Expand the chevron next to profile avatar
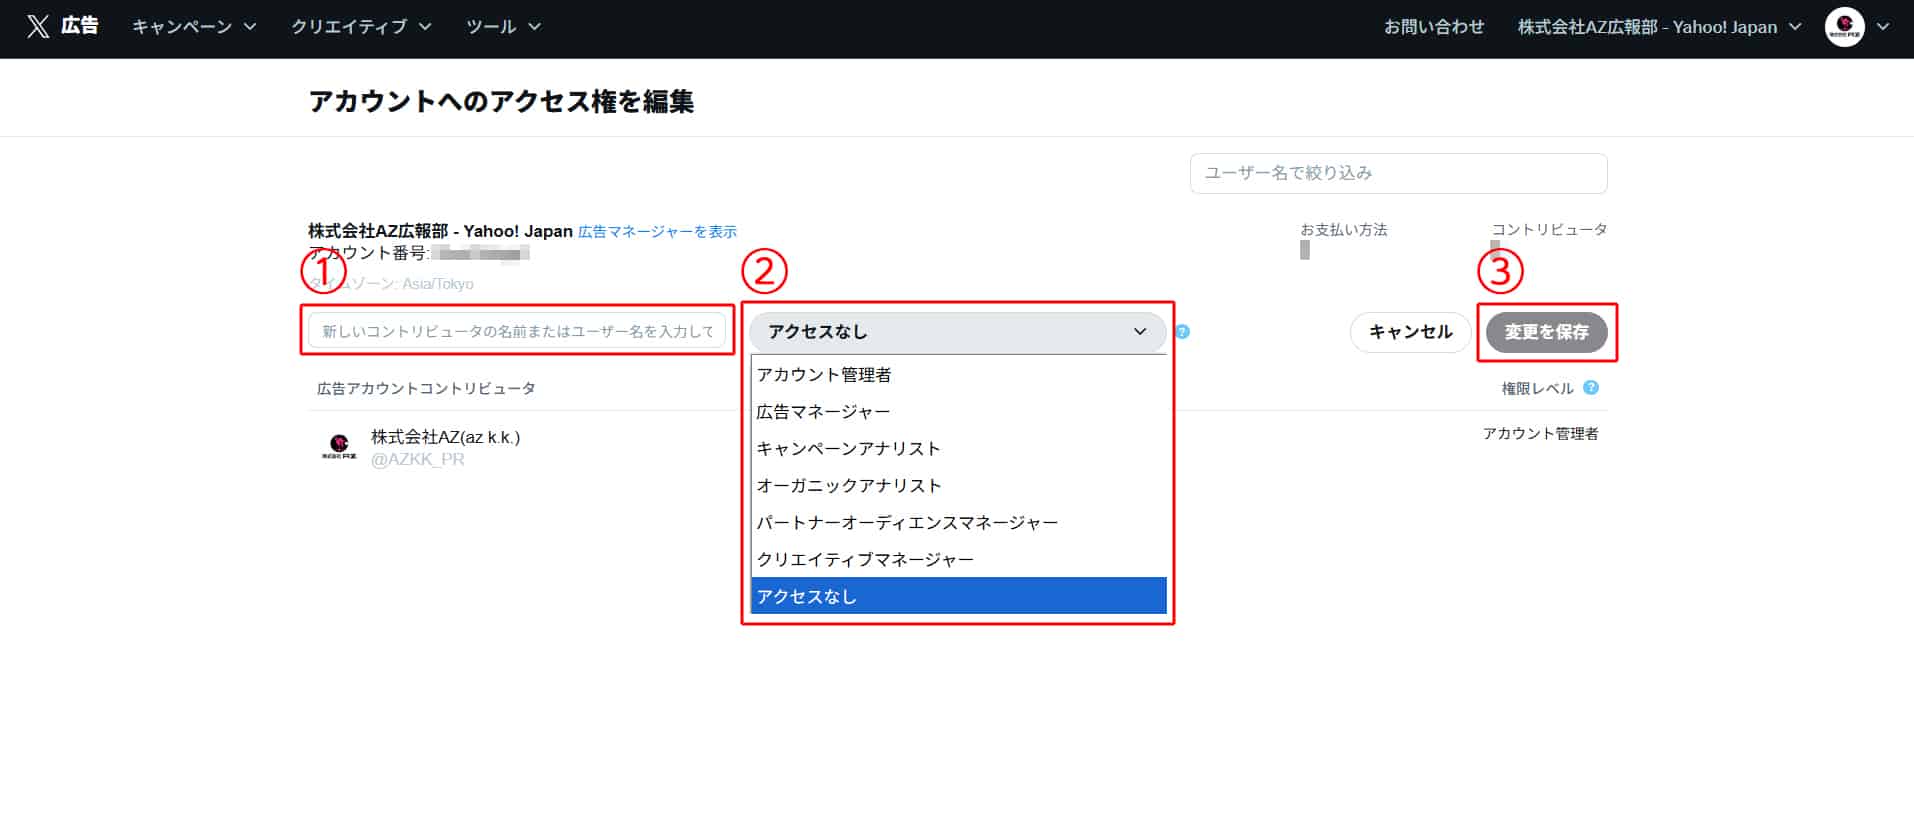 (1883, 27)
